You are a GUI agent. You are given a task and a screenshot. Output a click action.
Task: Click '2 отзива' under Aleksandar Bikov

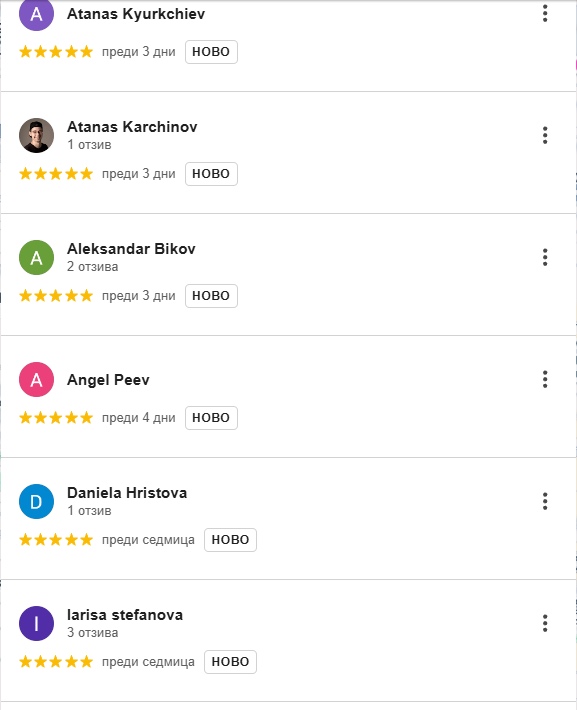[x=92, y=267]
